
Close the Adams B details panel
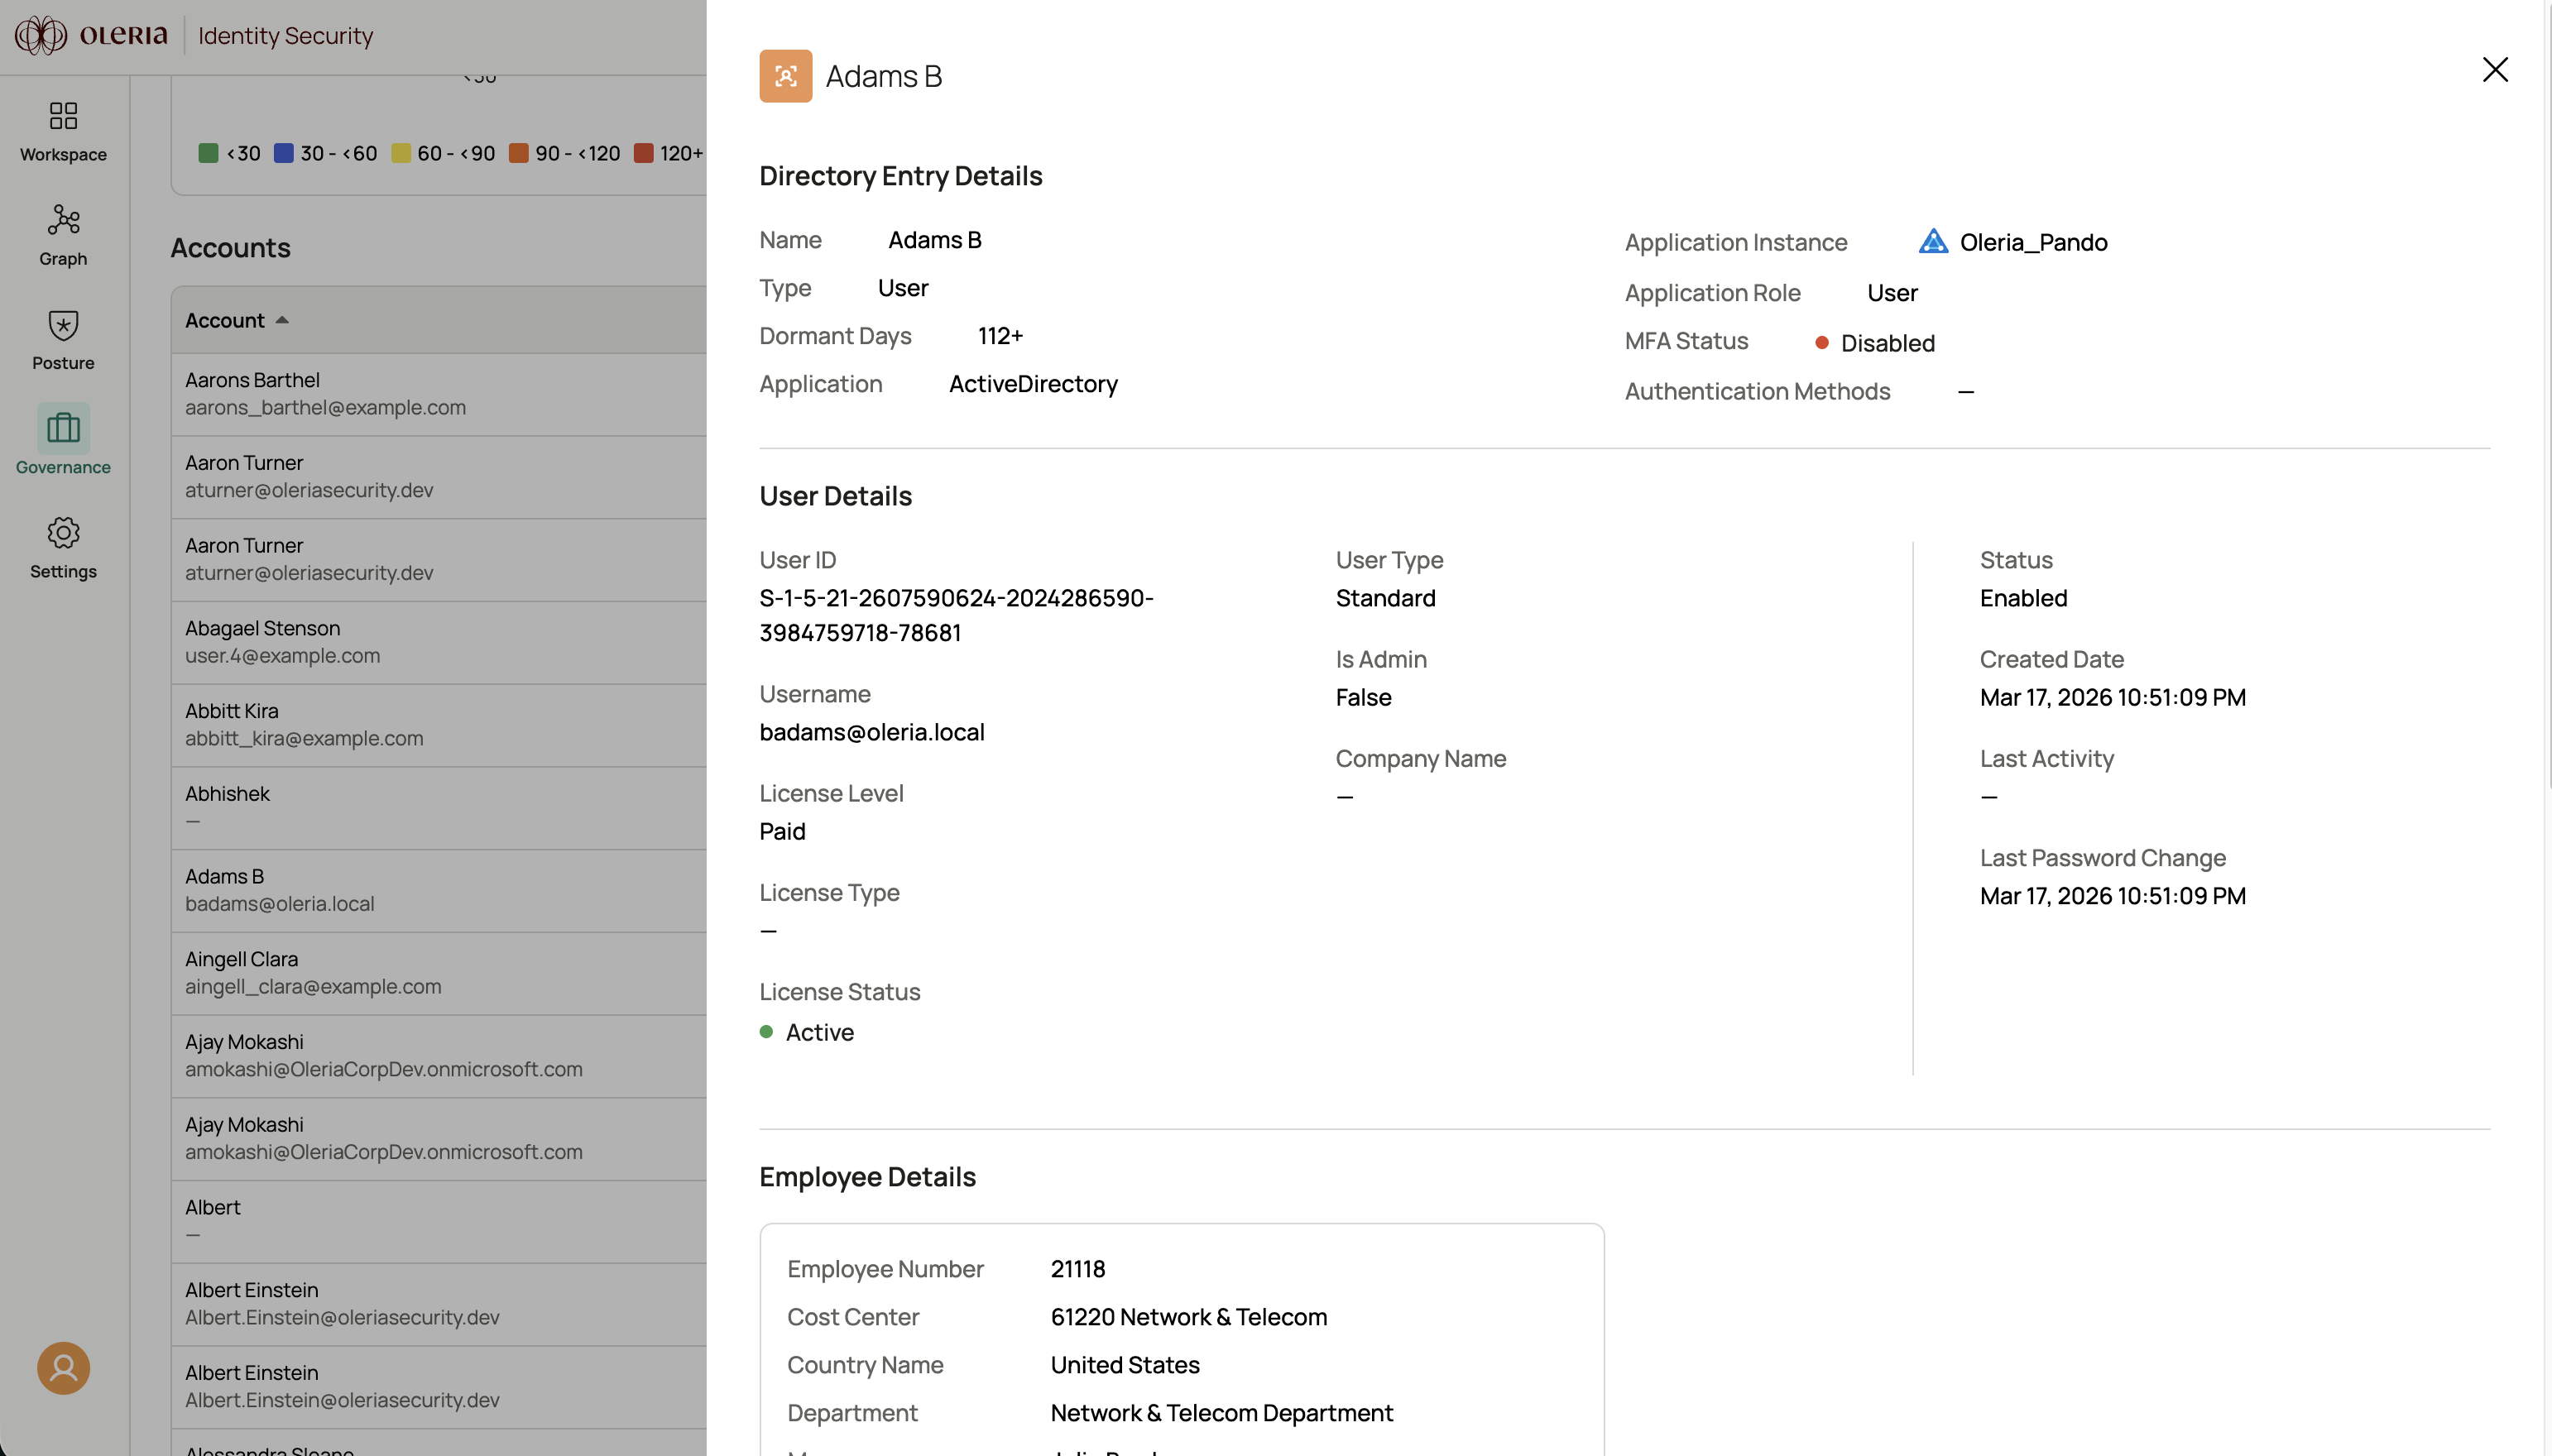coord(2495,69)
